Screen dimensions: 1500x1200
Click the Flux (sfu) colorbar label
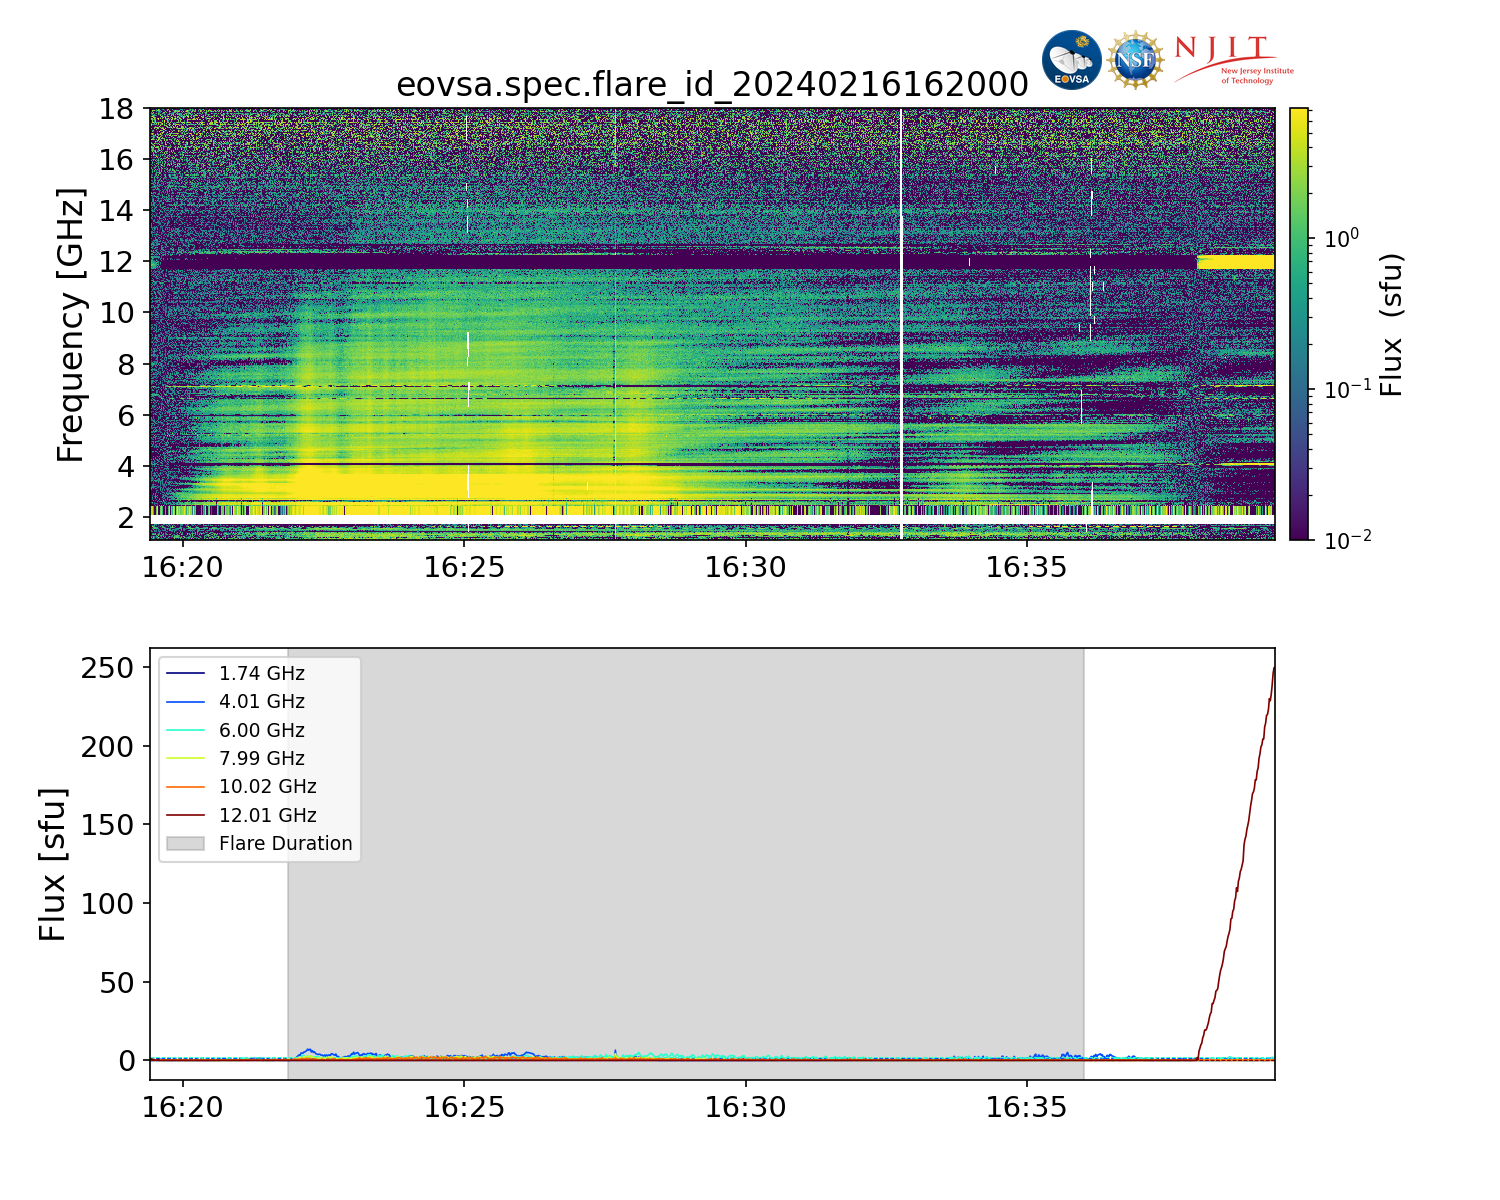coord(1392,324)
